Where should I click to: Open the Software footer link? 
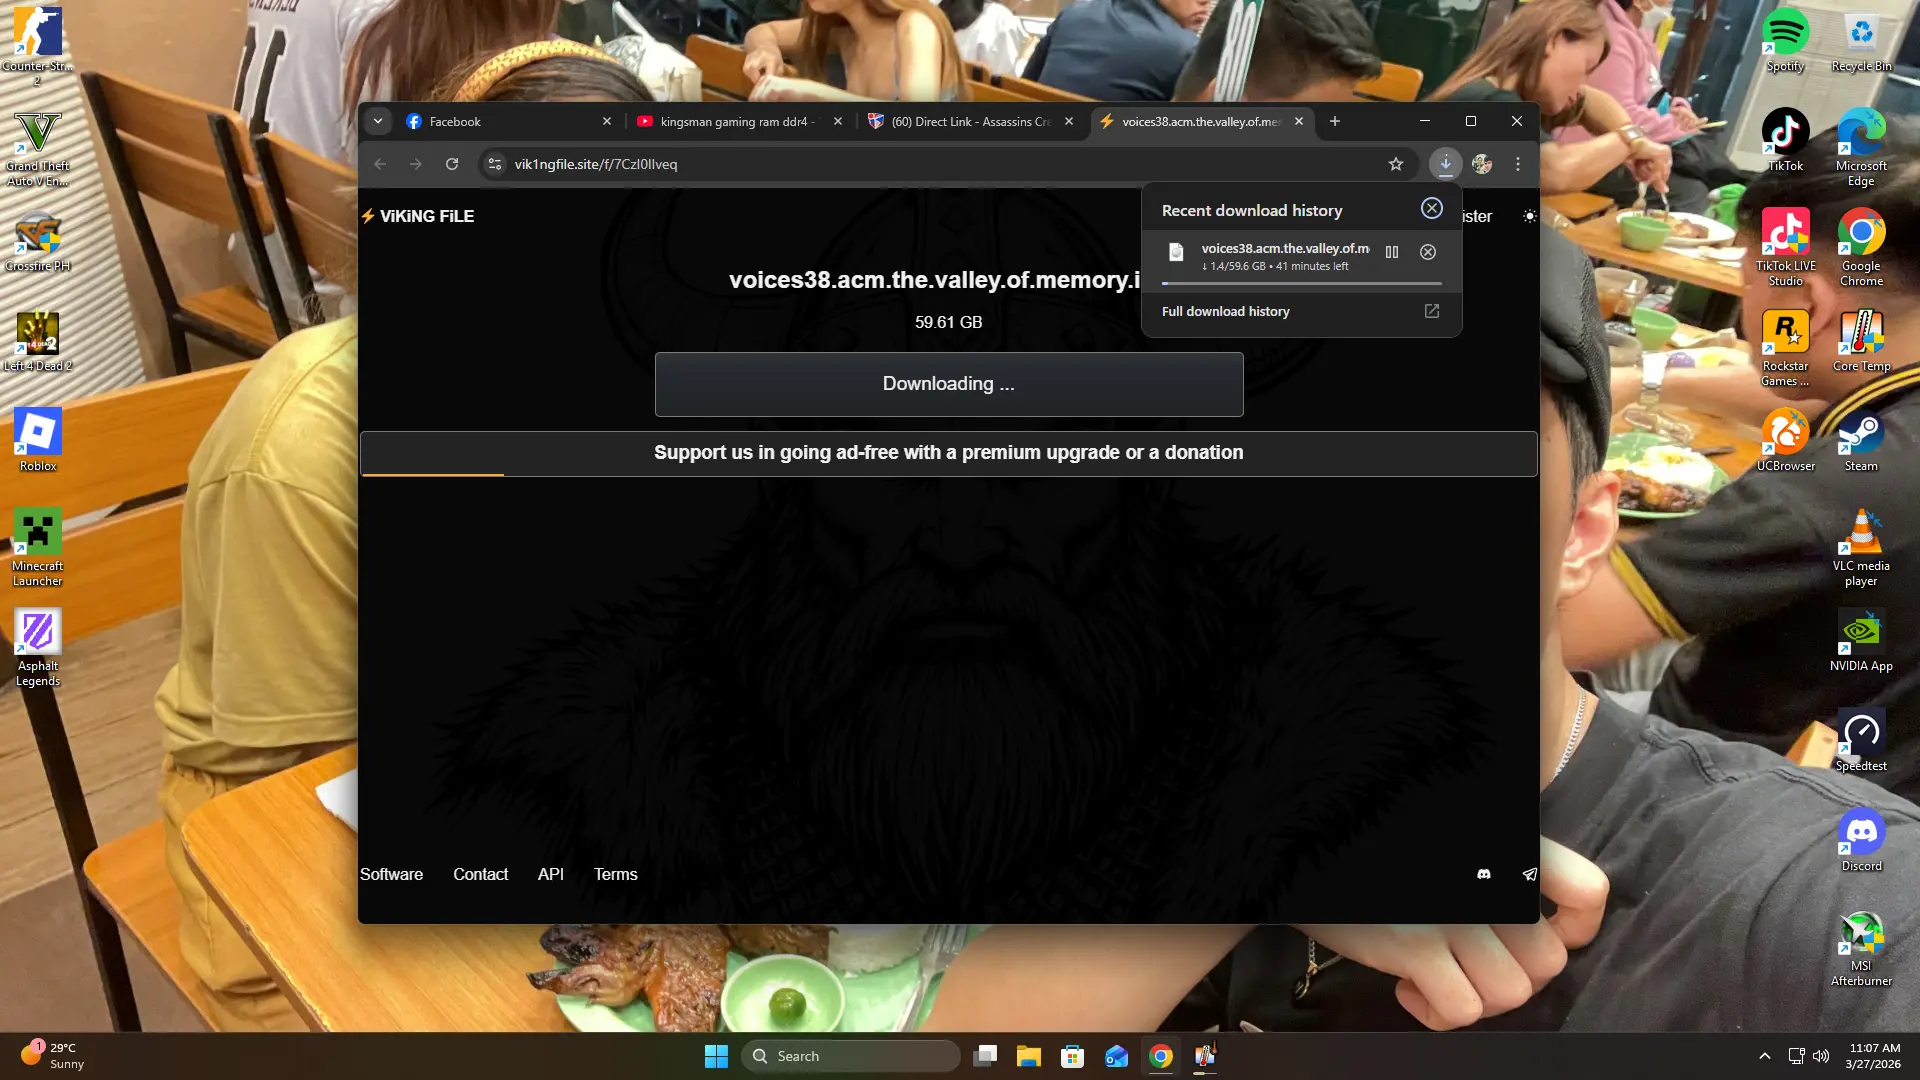[391, 874]
